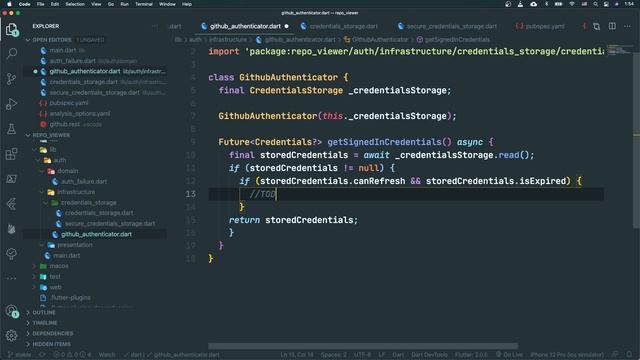Click the getSignedInCredentials breadcrumb
This screenshot has height=360, width=640.
[457, 40]
